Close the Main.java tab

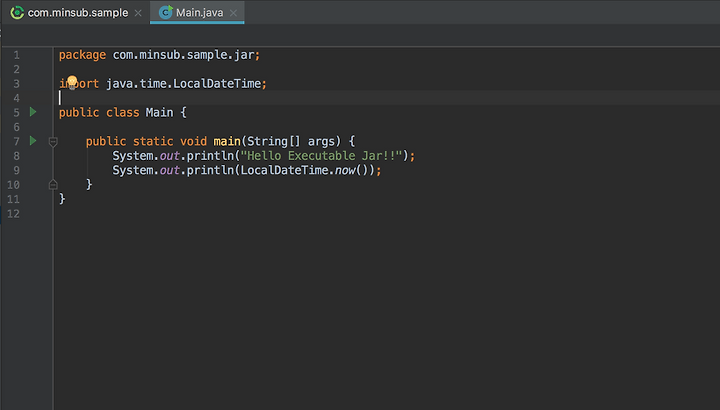click(x=233, y=13)
